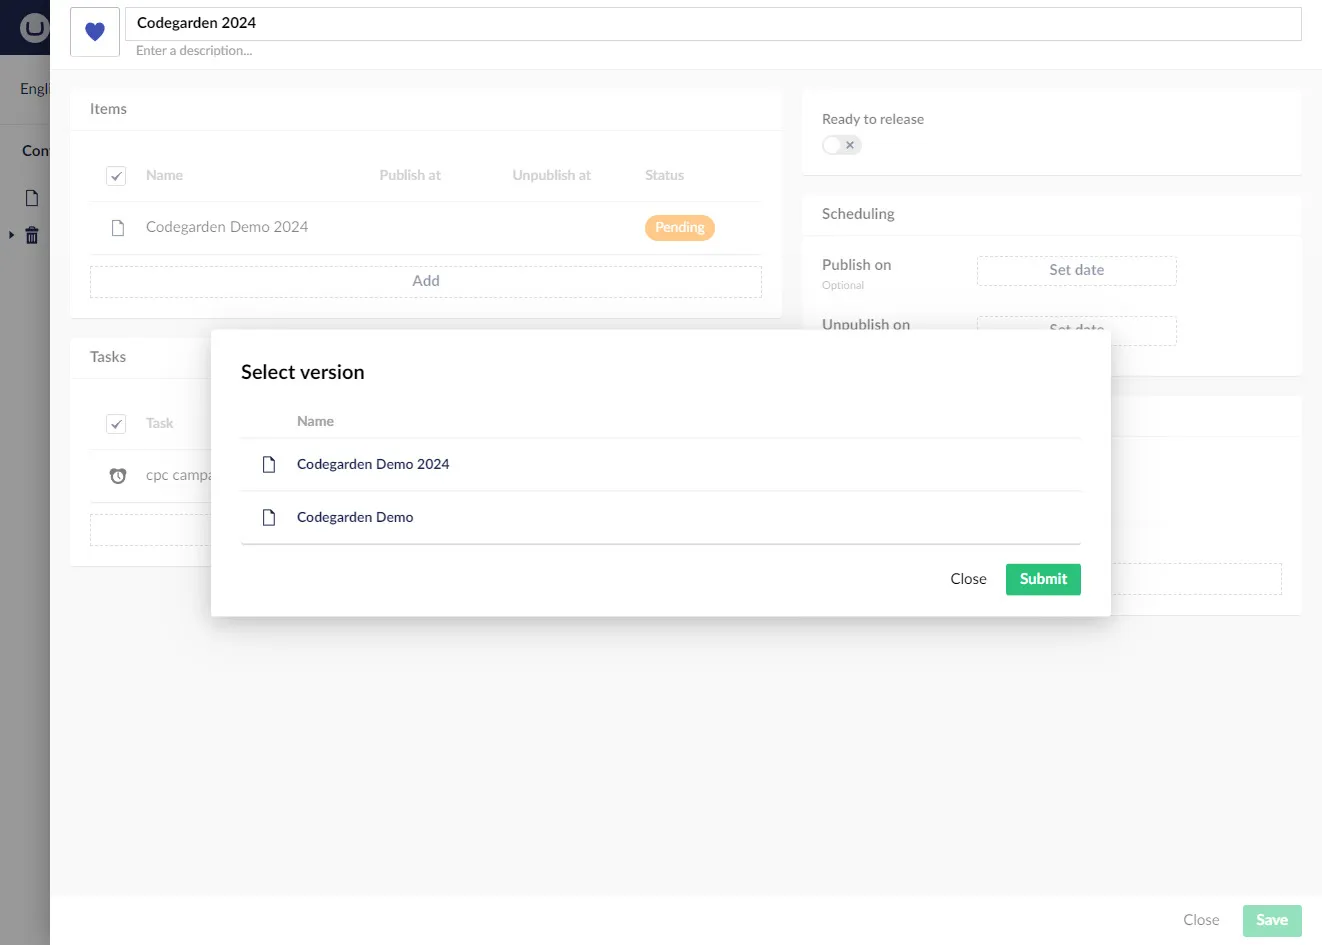Image resolution: width=1322 pixels, height=945 pixels.
Task: Click the document icon in the content tree
Action: click(x=31, y=197)
